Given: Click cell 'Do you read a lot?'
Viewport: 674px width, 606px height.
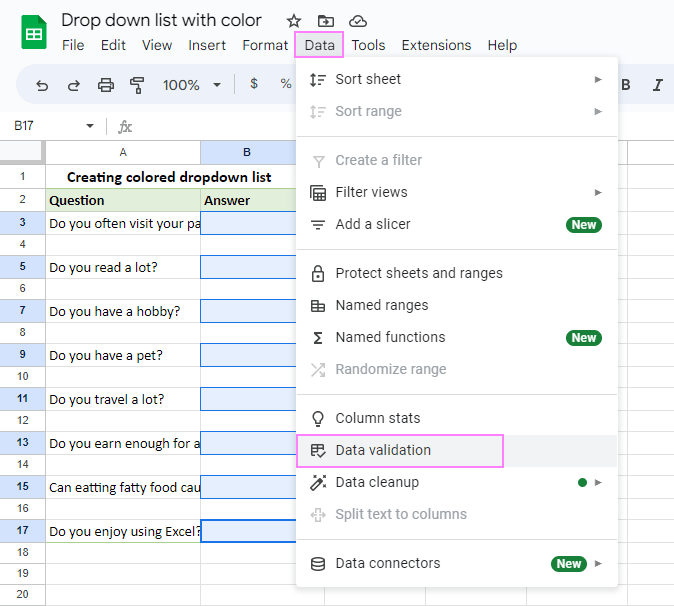Looking at the screenshot, I should [123, 267].
